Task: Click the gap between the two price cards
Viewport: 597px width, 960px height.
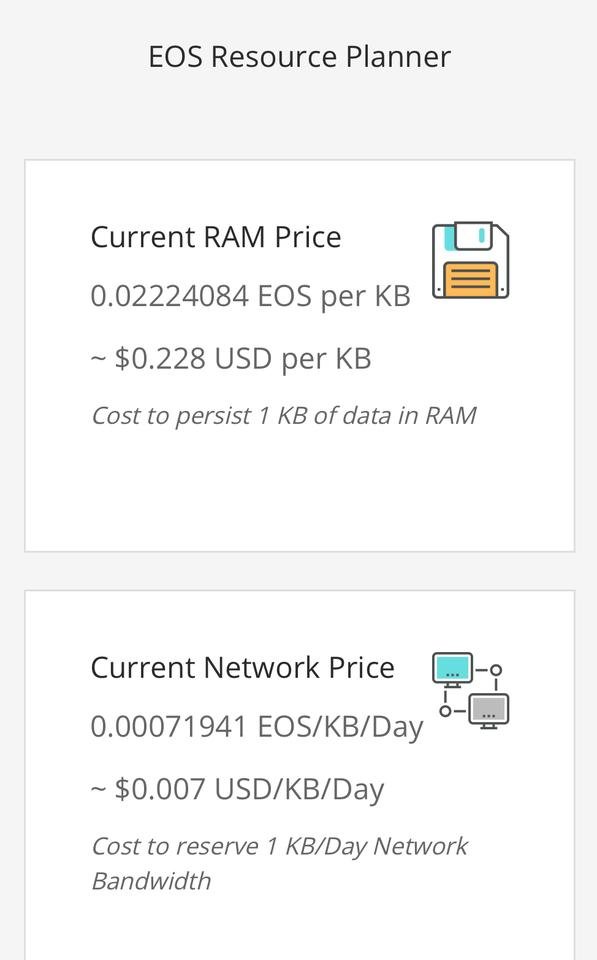Action: click(299, 571)
